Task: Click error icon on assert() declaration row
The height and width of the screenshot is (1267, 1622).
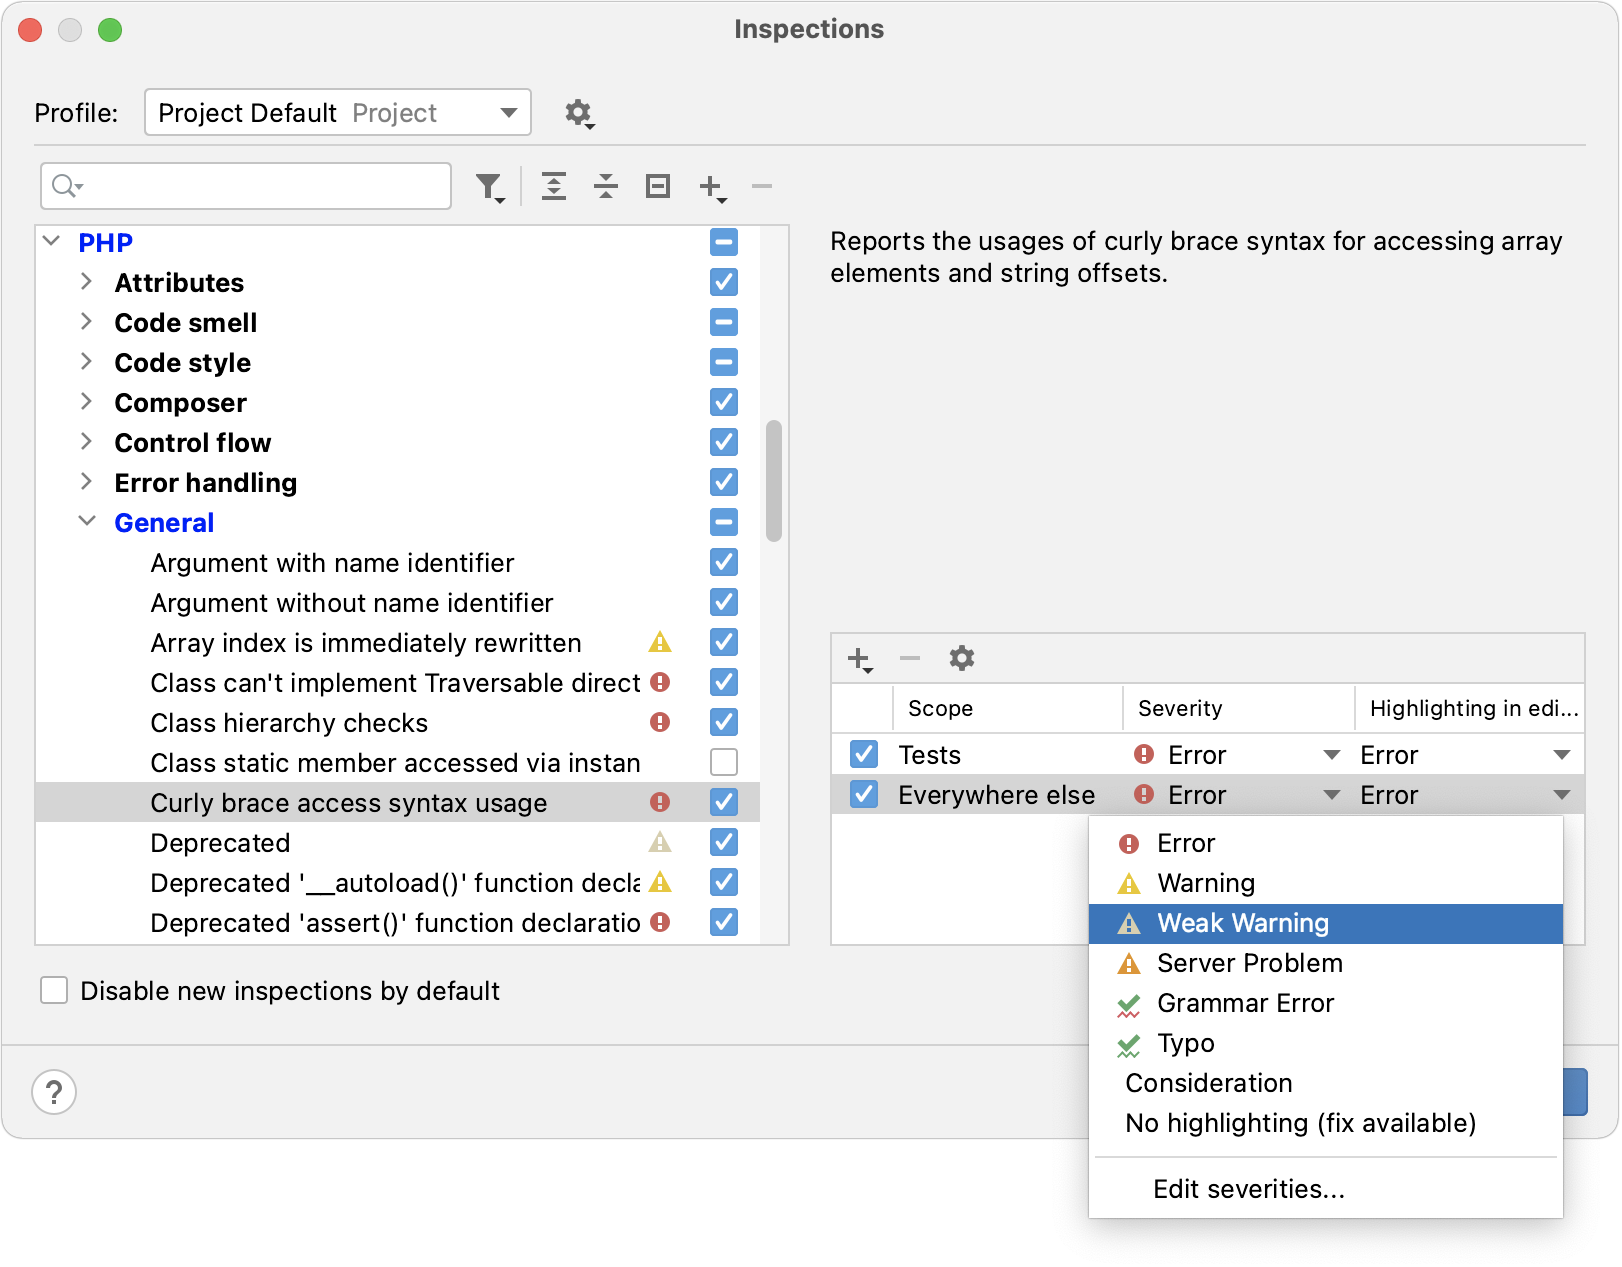Action: tap(660, 922)
